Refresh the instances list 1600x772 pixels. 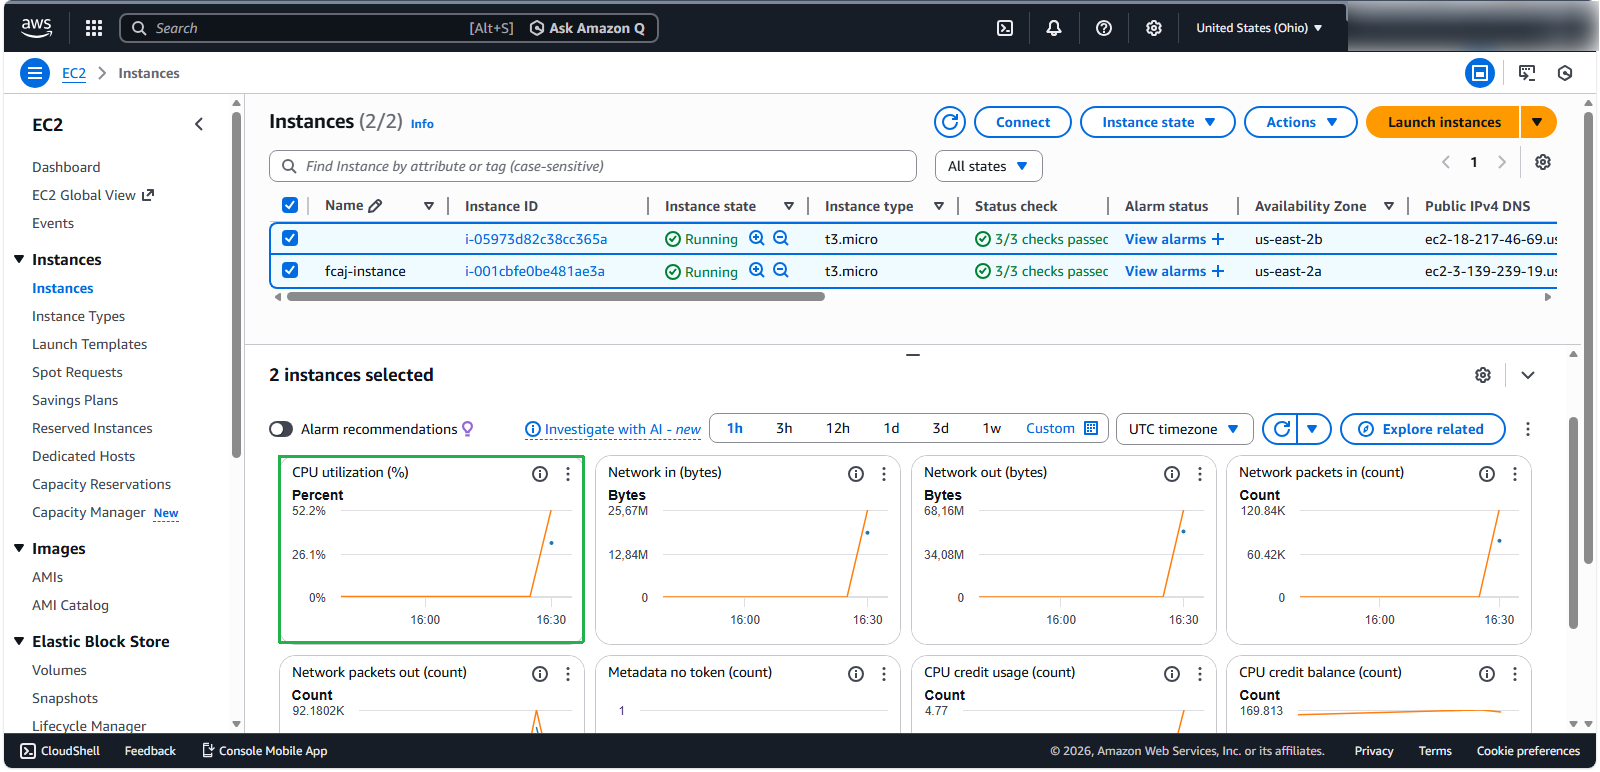pyautogui.click(x=950, y=122)
